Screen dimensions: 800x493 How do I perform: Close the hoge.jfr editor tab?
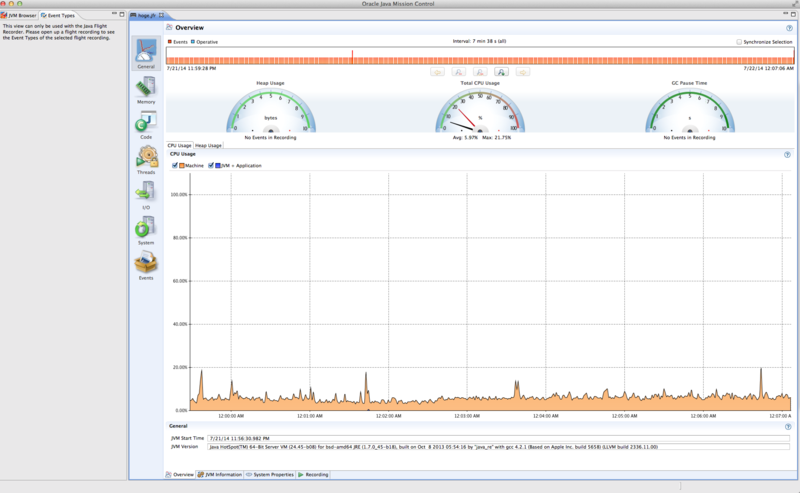coord(161,15)
